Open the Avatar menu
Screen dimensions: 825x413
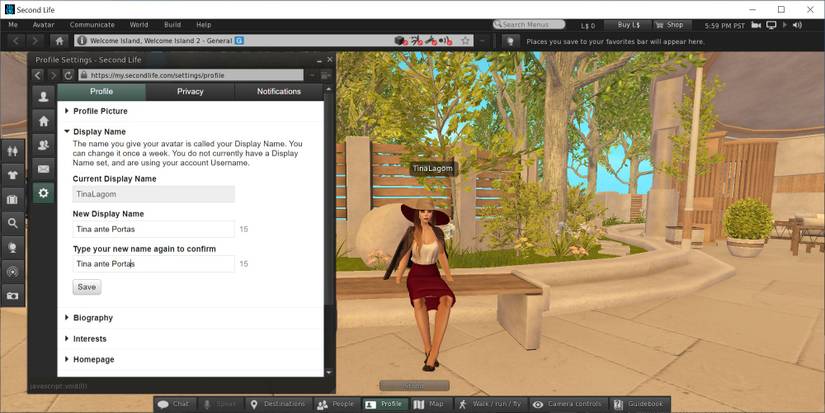click(44, 25)
